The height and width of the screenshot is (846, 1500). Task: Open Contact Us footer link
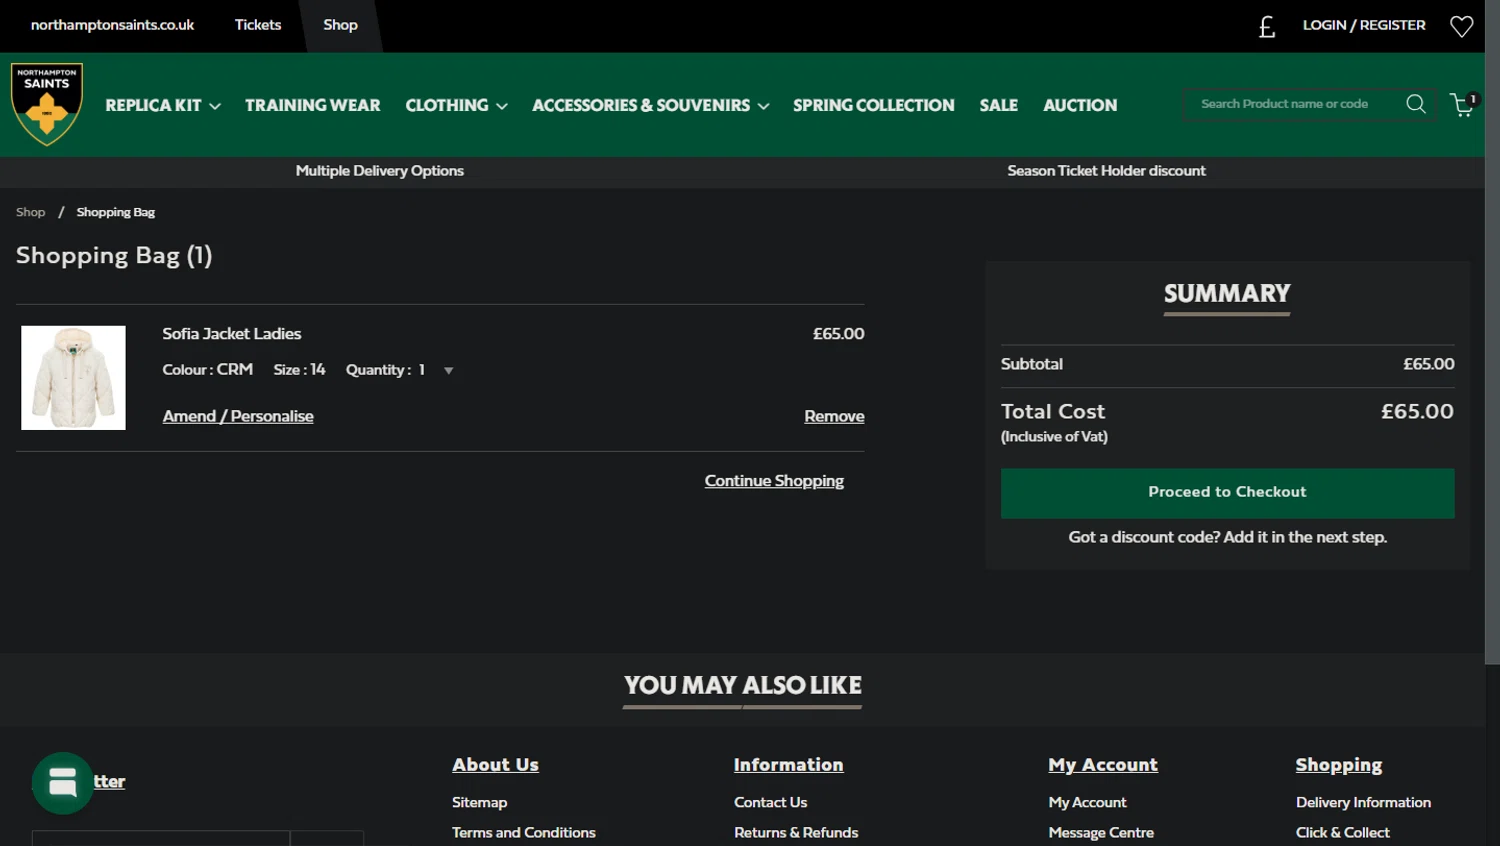770,802
